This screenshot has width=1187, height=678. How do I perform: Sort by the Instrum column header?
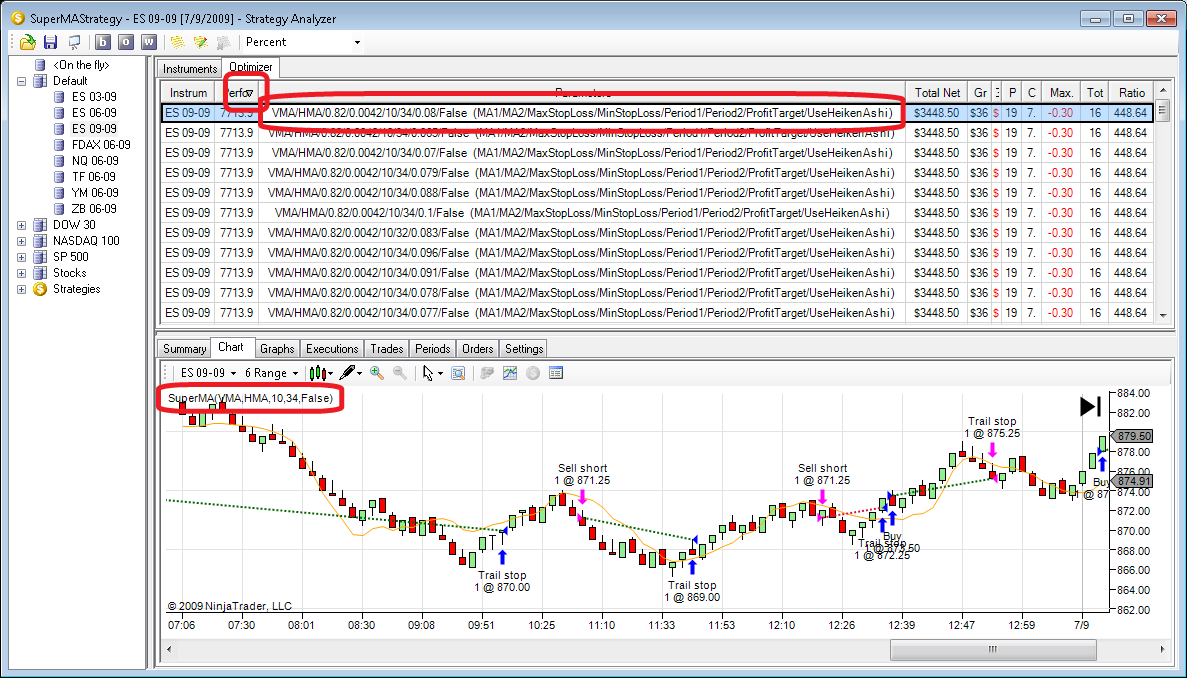pos(188,93)
